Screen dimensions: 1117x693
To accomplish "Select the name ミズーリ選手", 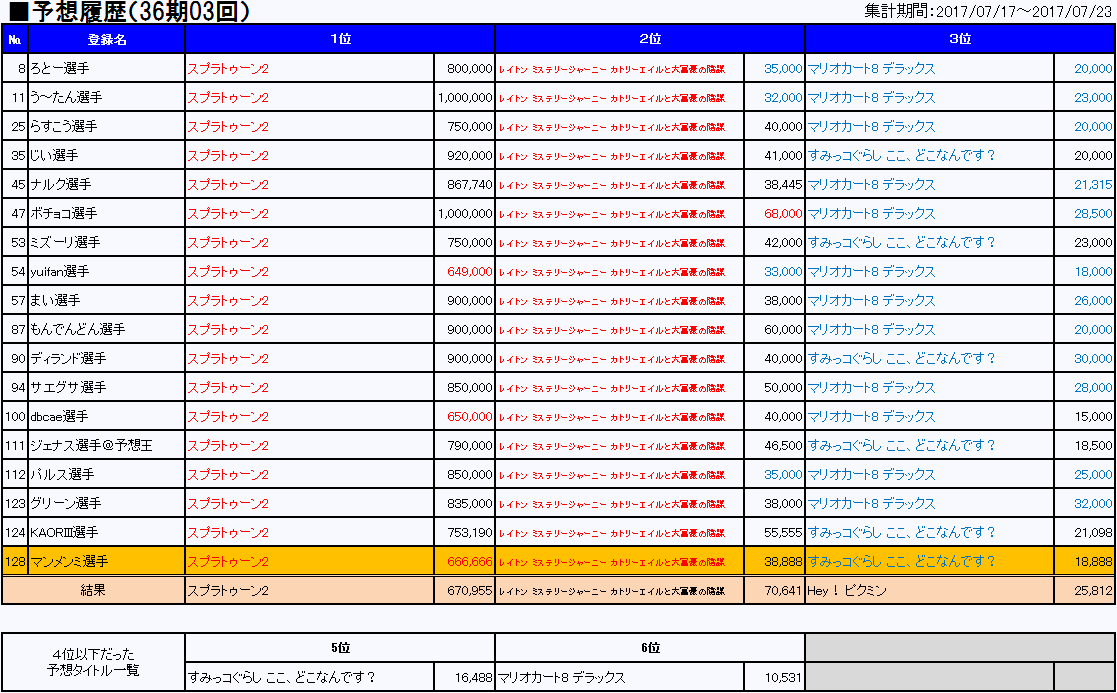I will pos(65,243).
